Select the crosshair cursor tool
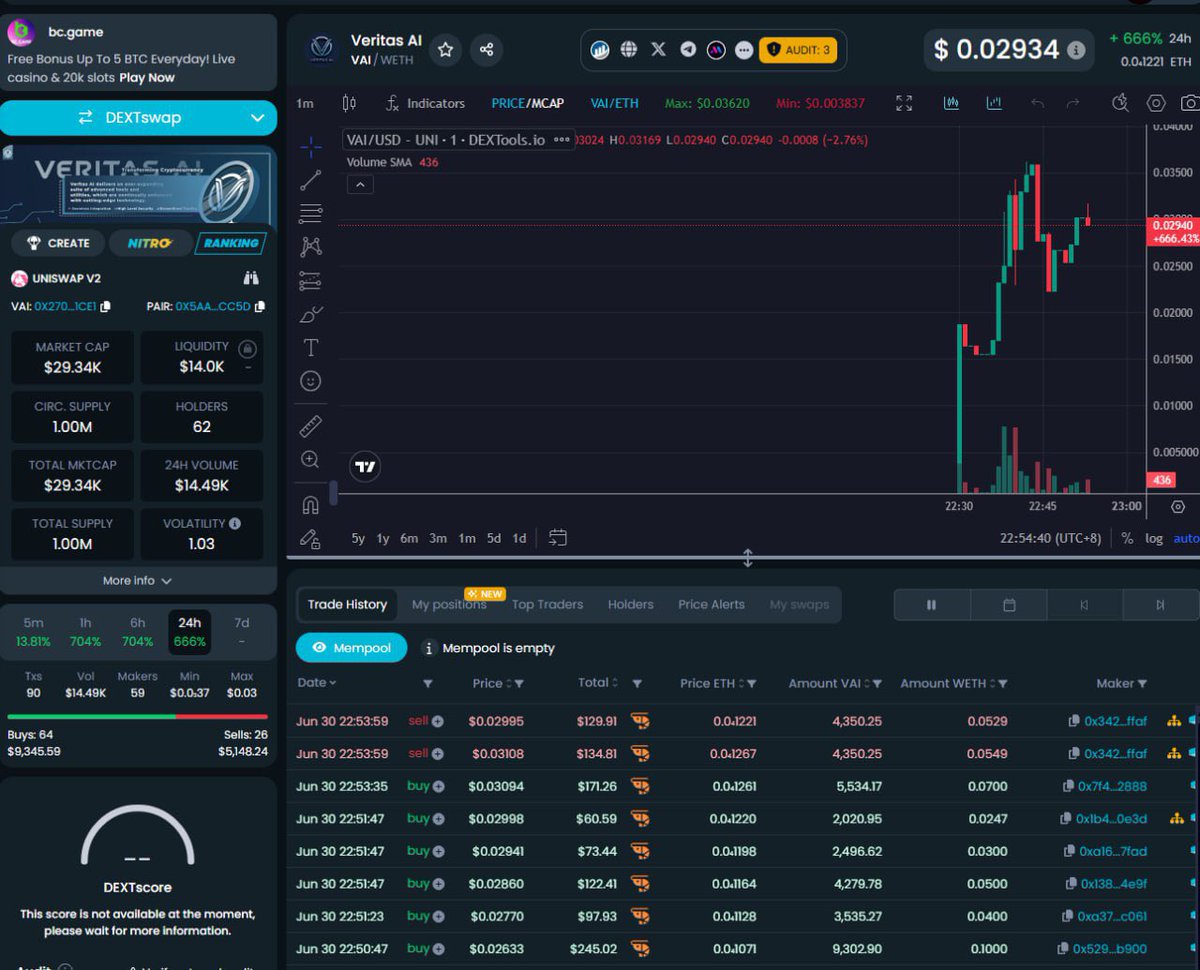This screenshot has width=1200, height=970. click(311, 147)
